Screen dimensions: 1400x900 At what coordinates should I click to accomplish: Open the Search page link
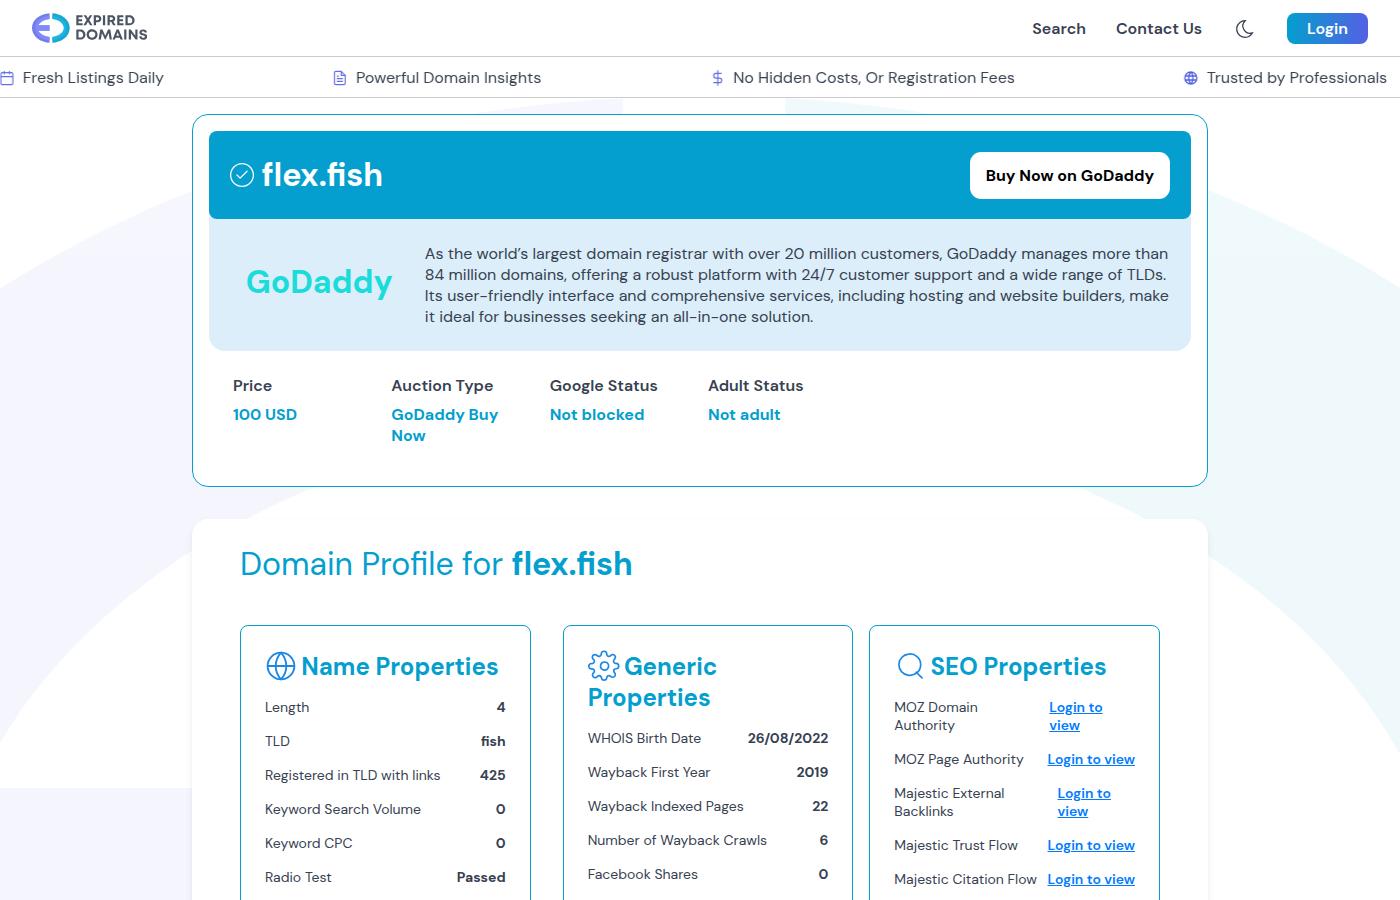1059,29
